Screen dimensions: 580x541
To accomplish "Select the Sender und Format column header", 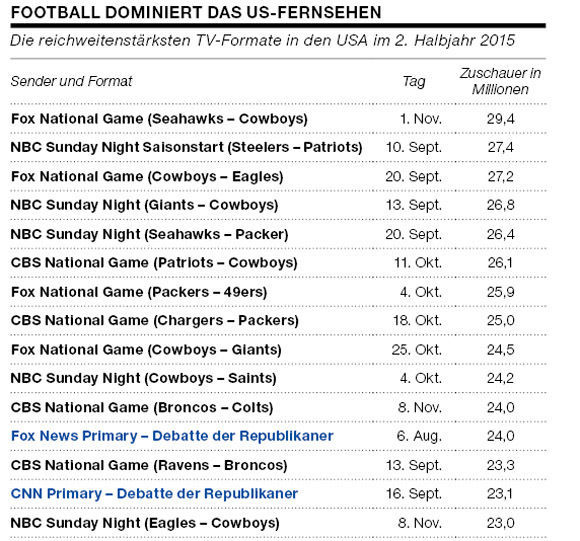I will pyautogui.click(x=71, y=81).
